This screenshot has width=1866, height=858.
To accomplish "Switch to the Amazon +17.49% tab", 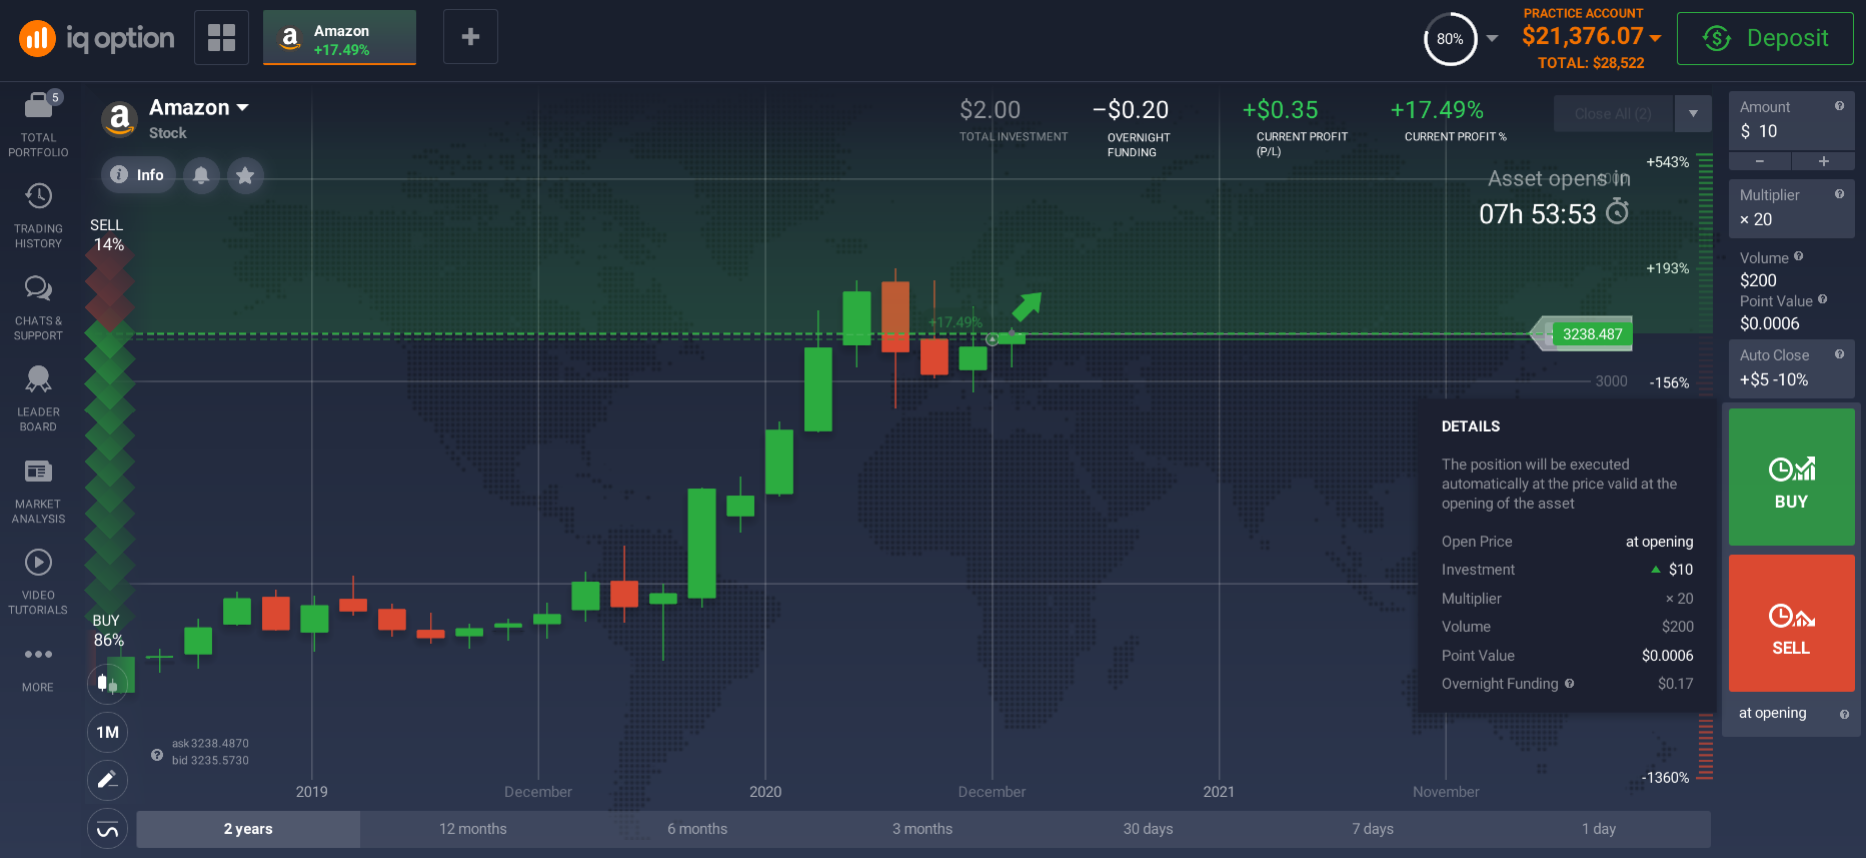I will tap(339, 38).
